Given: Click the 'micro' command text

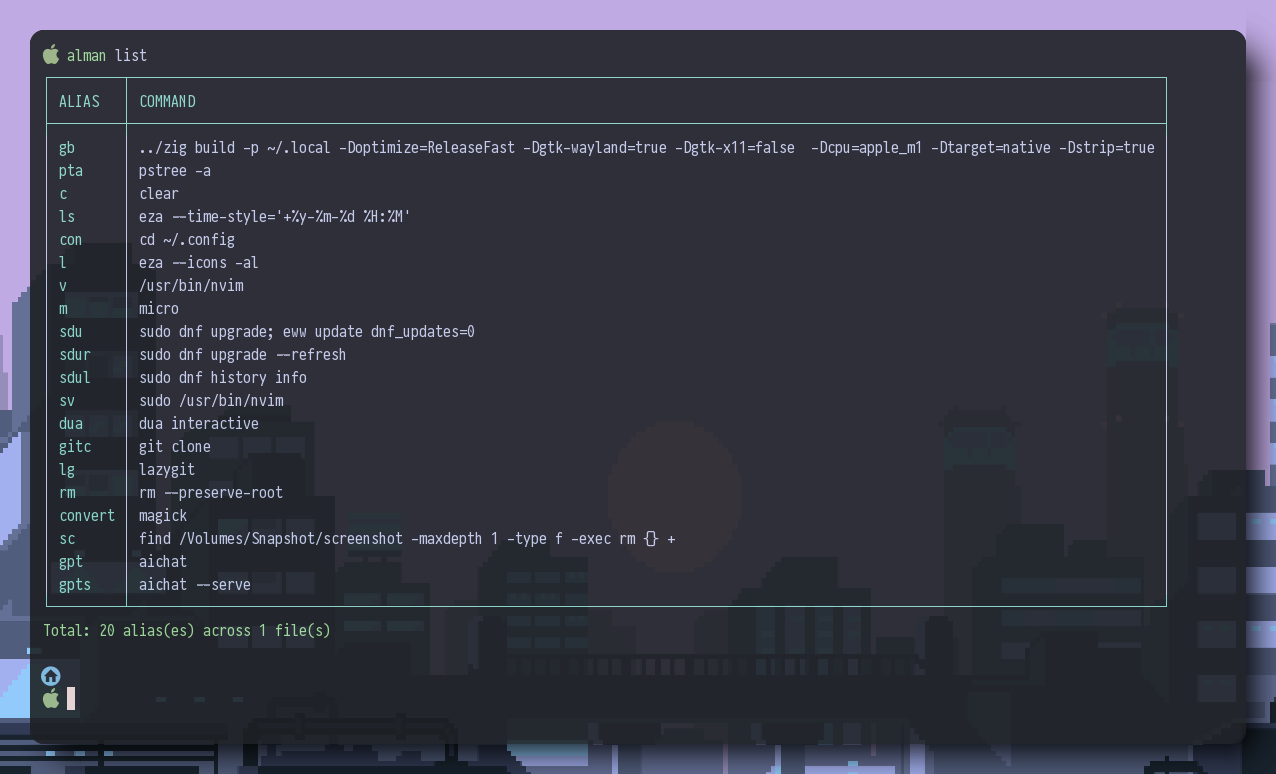Looking at the screenshot, I should pos(159,309).
